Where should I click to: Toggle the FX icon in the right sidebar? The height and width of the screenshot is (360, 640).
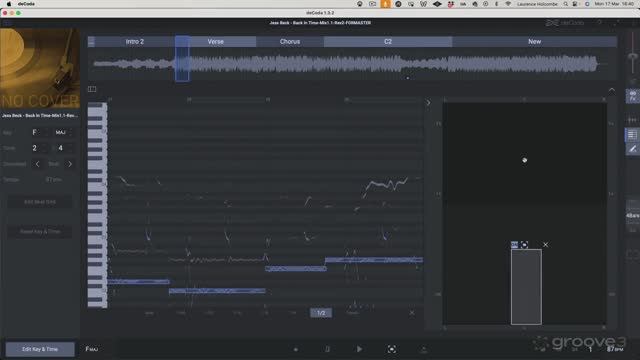632,96
